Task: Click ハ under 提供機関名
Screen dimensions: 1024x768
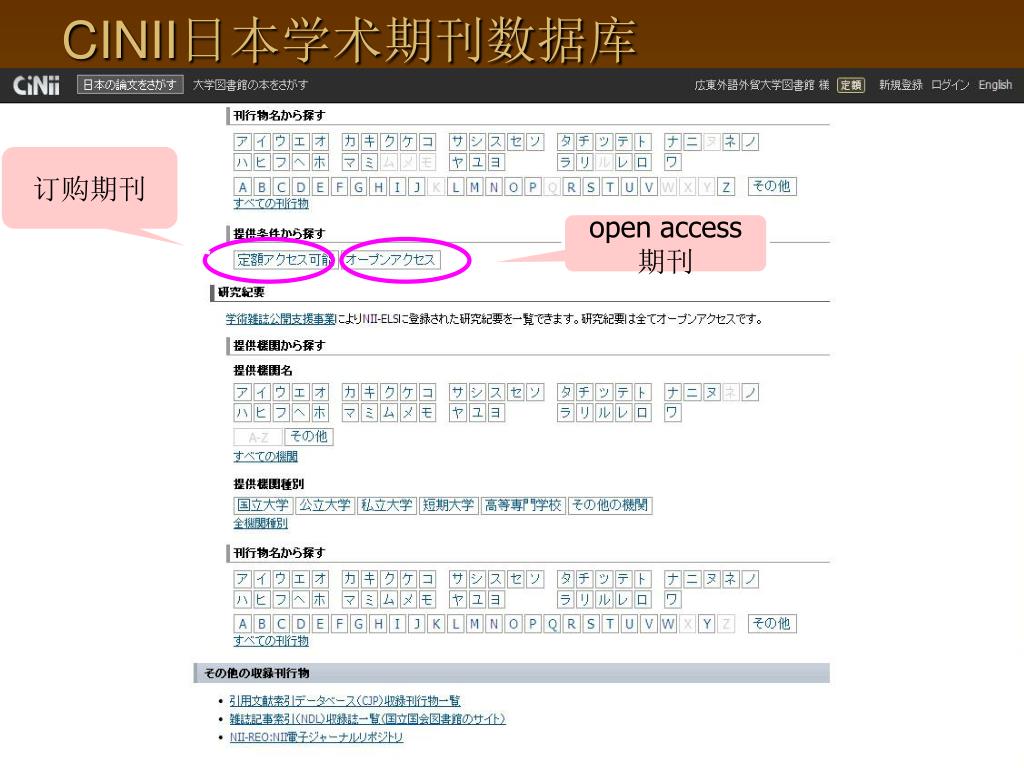Action: pyautogui.click(x=242, y=413)
